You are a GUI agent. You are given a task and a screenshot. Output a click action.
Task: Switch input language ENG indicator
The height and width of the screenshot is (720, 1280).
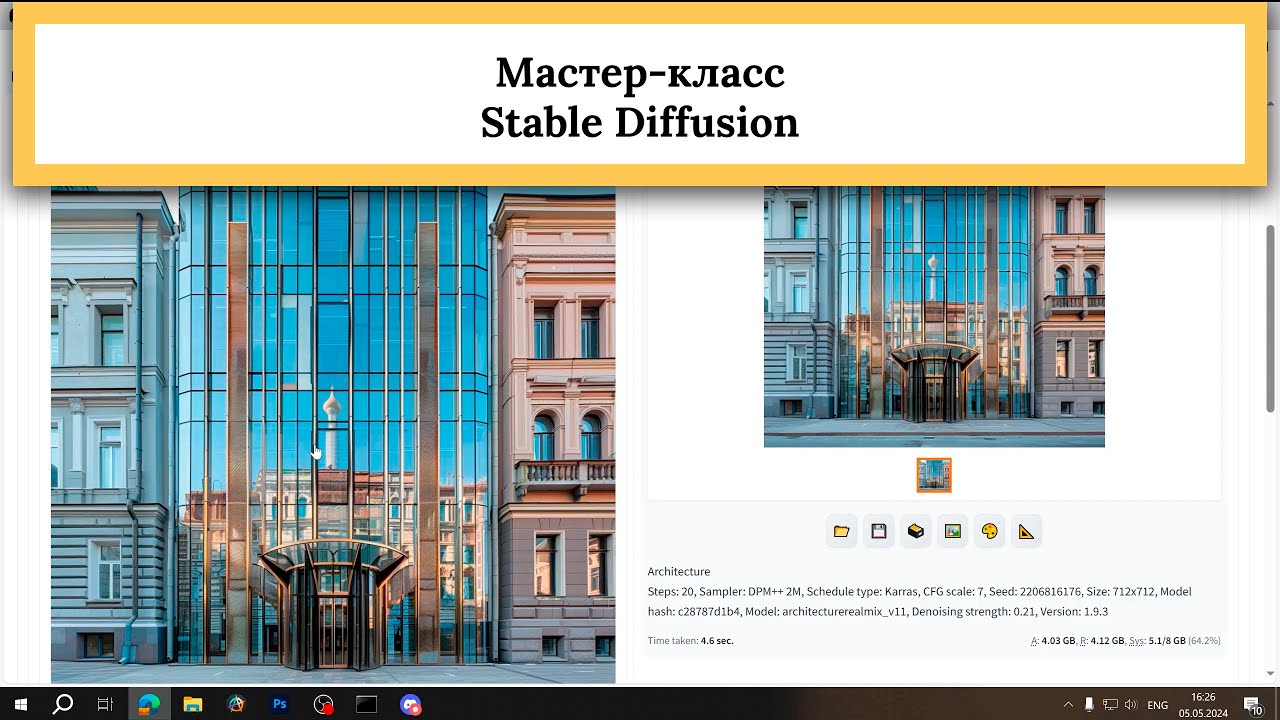click(1158, 705)
